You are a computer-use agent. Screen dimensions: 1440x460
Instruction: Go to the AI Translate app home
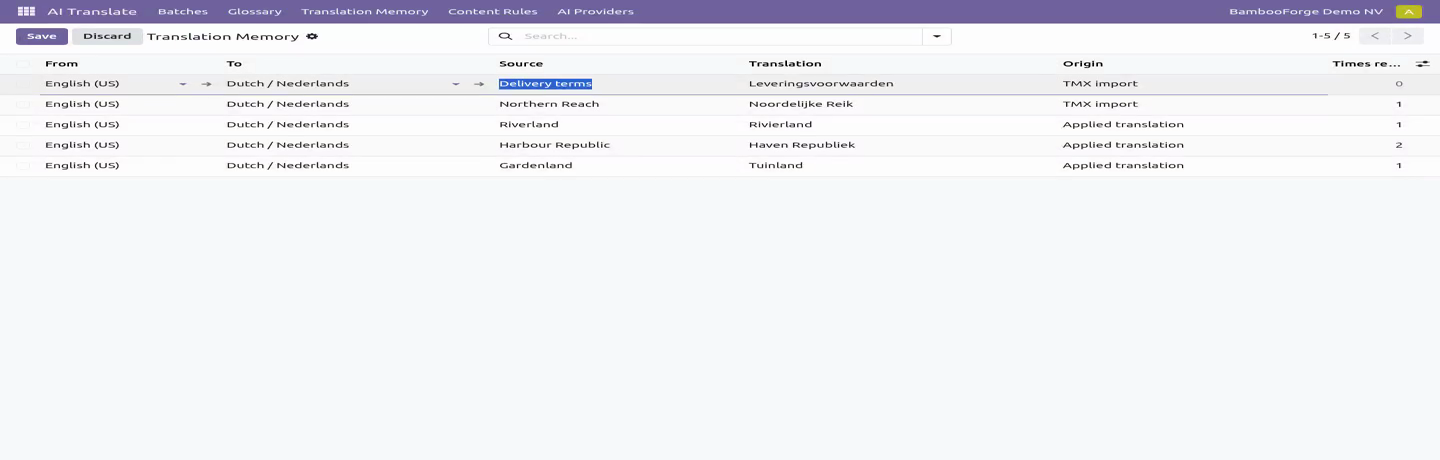click(x=92, y=12)
